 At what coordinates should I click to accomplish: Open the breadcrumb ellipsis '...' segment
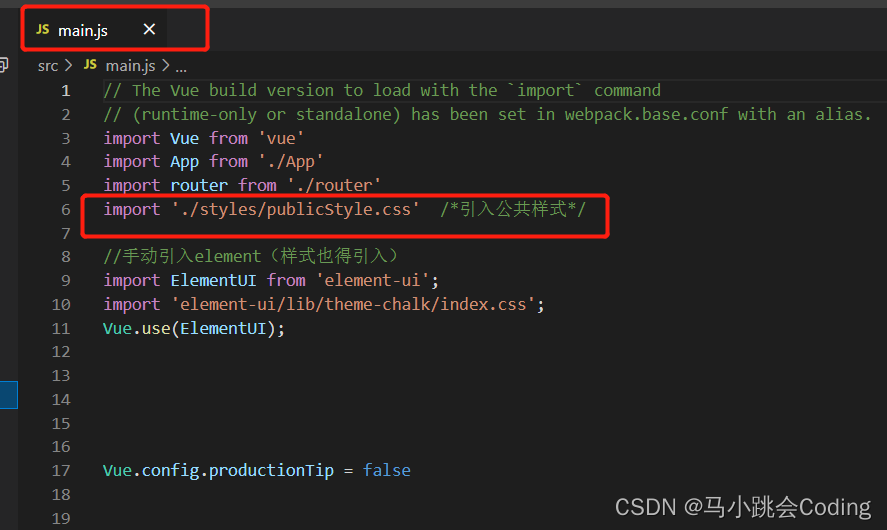181,68
